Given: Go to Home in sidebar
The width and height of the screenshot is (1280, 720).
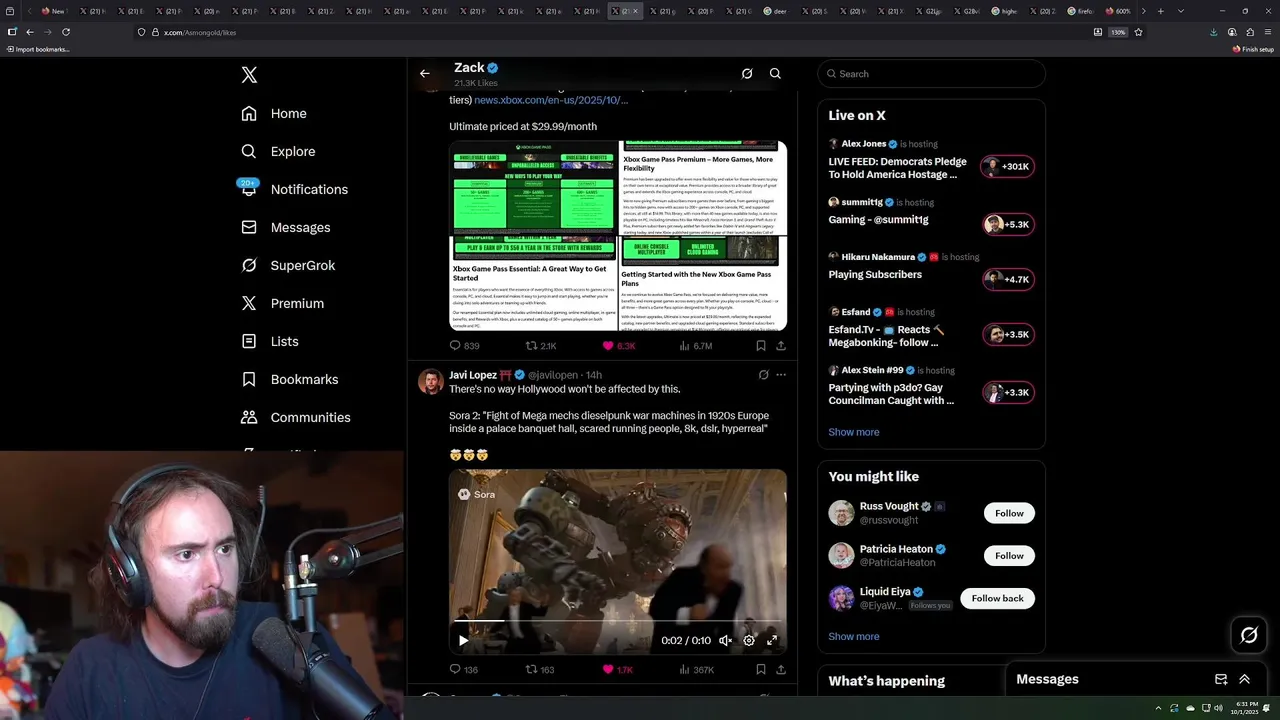Looking at the screenshot, I should (x=274, y=113).
